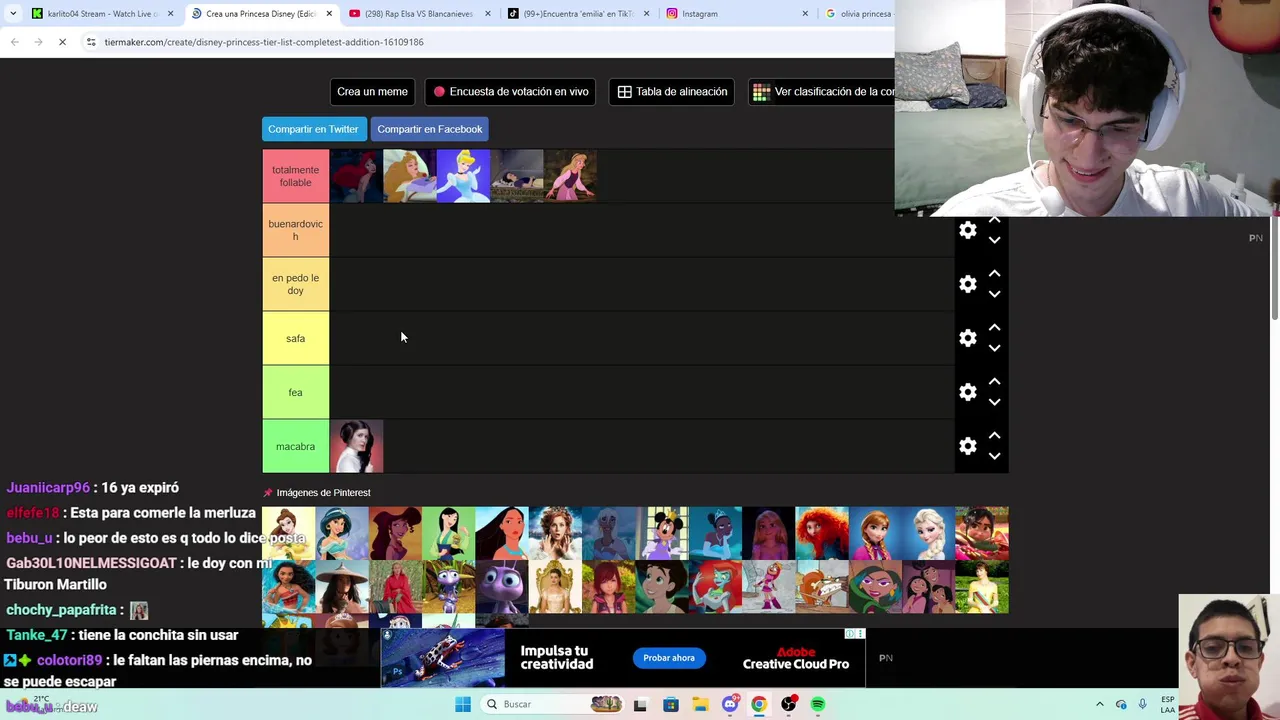1280x720 pixels.
Task: Open settings gear for 'en pedo le doy' tier
Action: 967,285
